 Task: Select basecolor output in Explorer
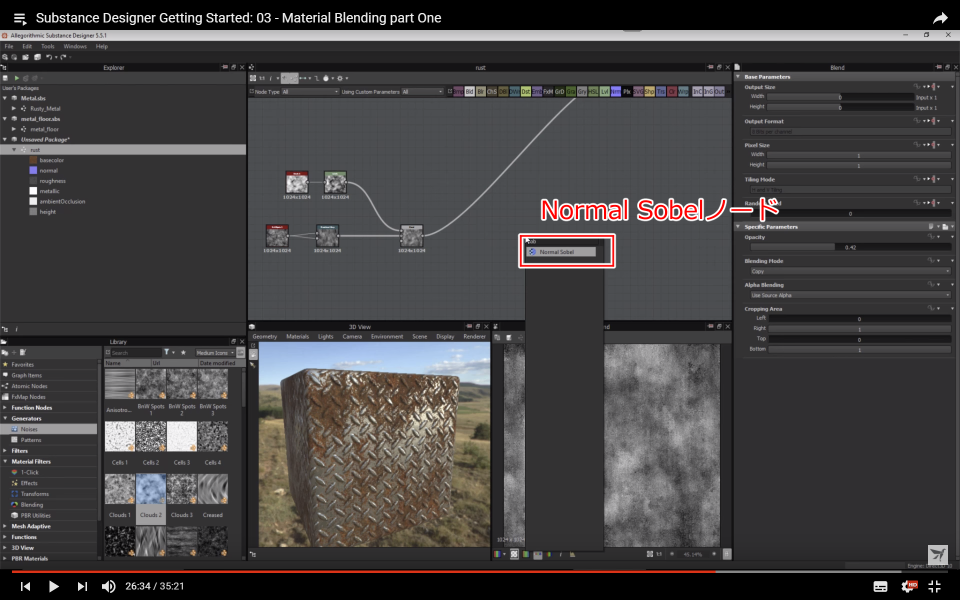pyautogui.click(x=51, y=160)
